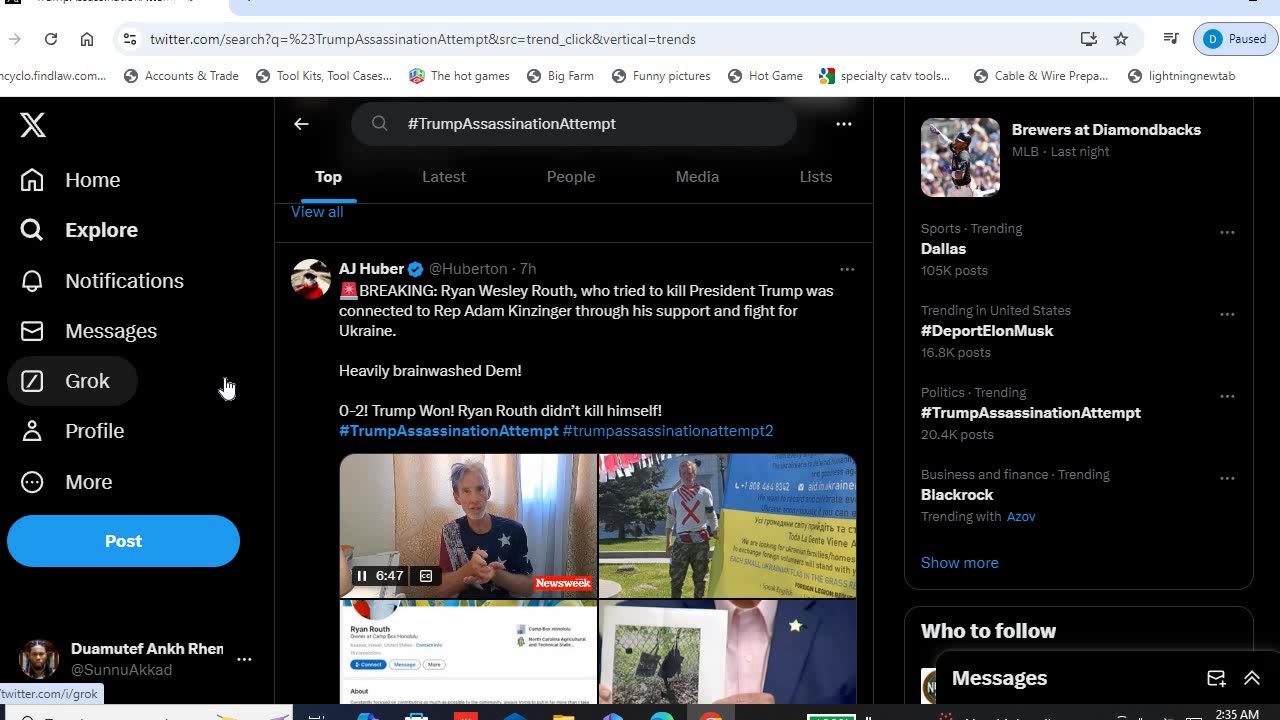Switch to the Top tab

click(x=328, y=177)
